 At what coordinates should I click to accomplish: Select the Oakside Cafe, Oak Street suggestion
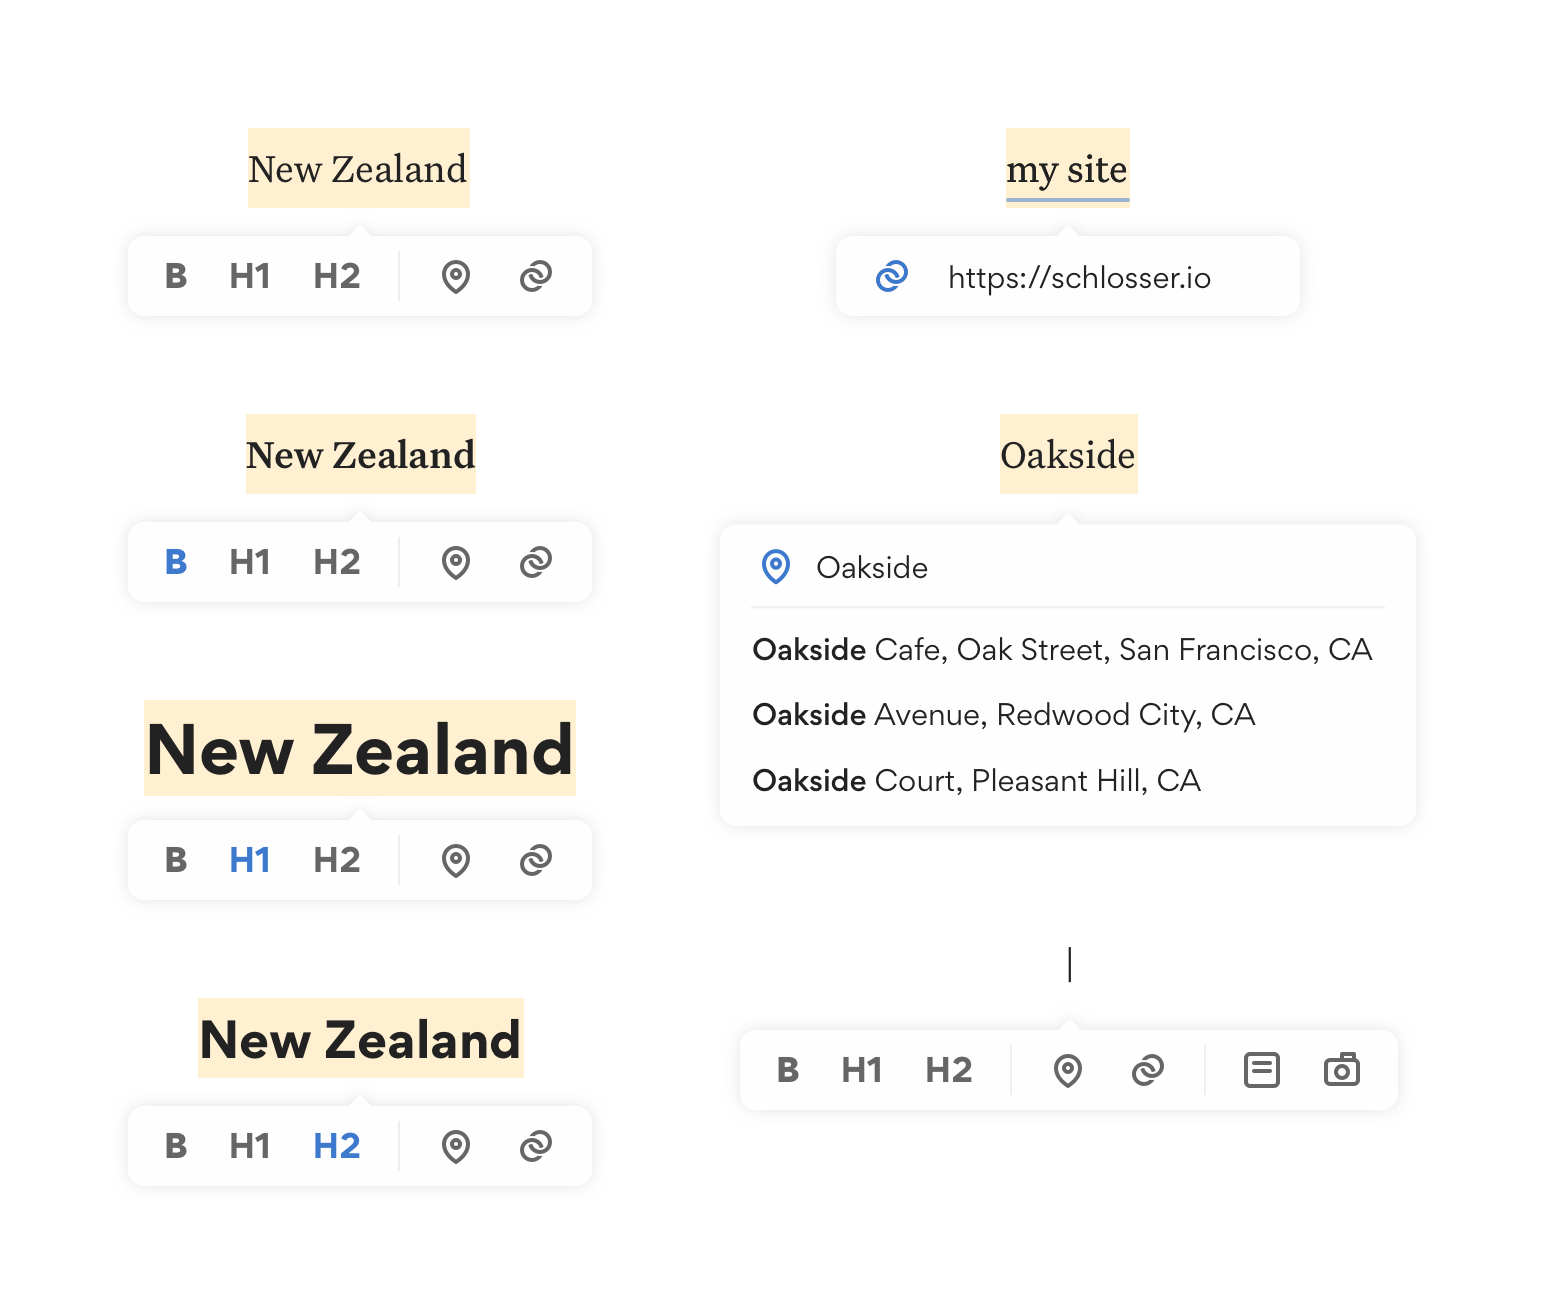point(1061,650)
